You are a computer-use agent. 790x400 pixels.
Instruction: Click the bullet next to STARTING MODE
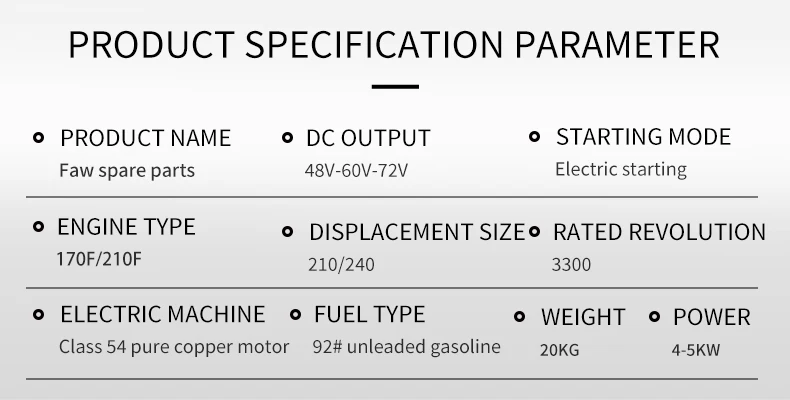pyautogui.click(x=535, y=137)
